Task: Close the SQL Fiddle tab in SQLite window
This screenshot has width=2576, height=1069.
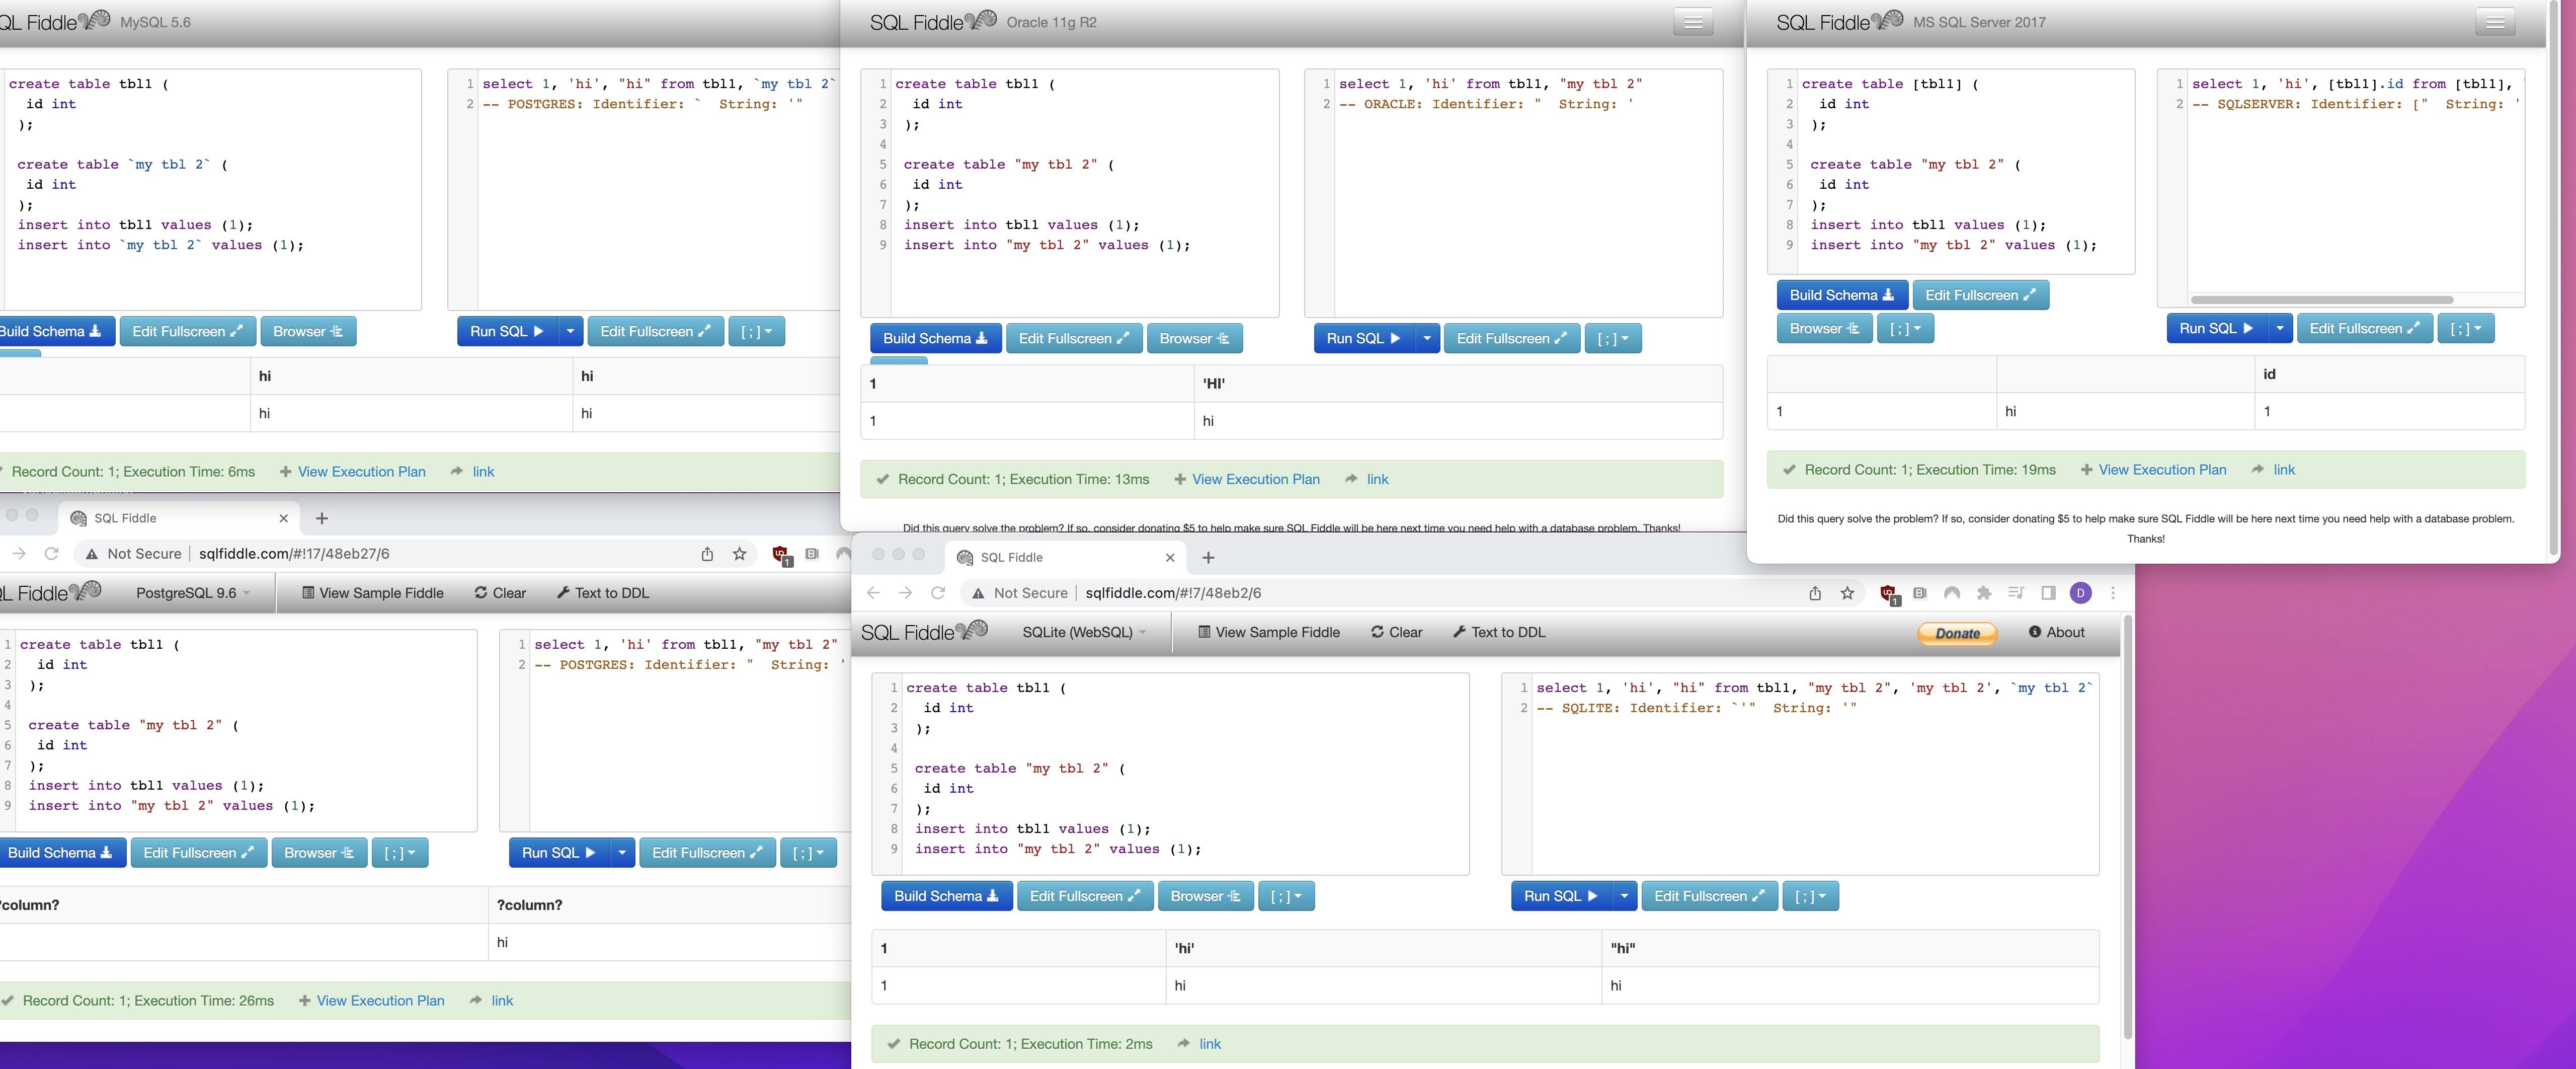Action: tap(1170, 557)
